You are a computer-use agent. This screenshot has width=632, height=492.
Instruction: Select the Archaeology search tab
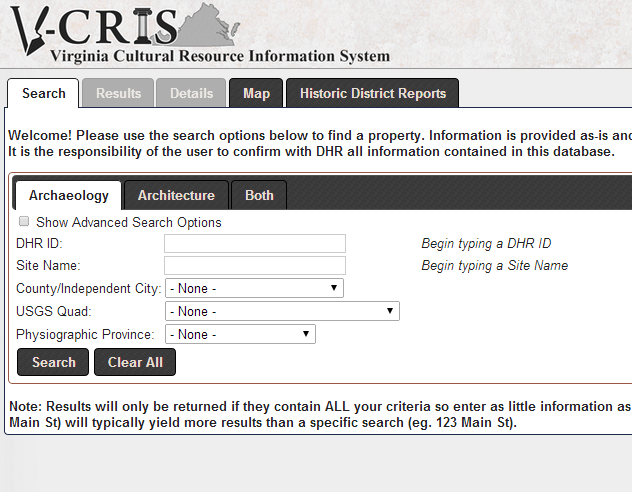coord(69,195)
